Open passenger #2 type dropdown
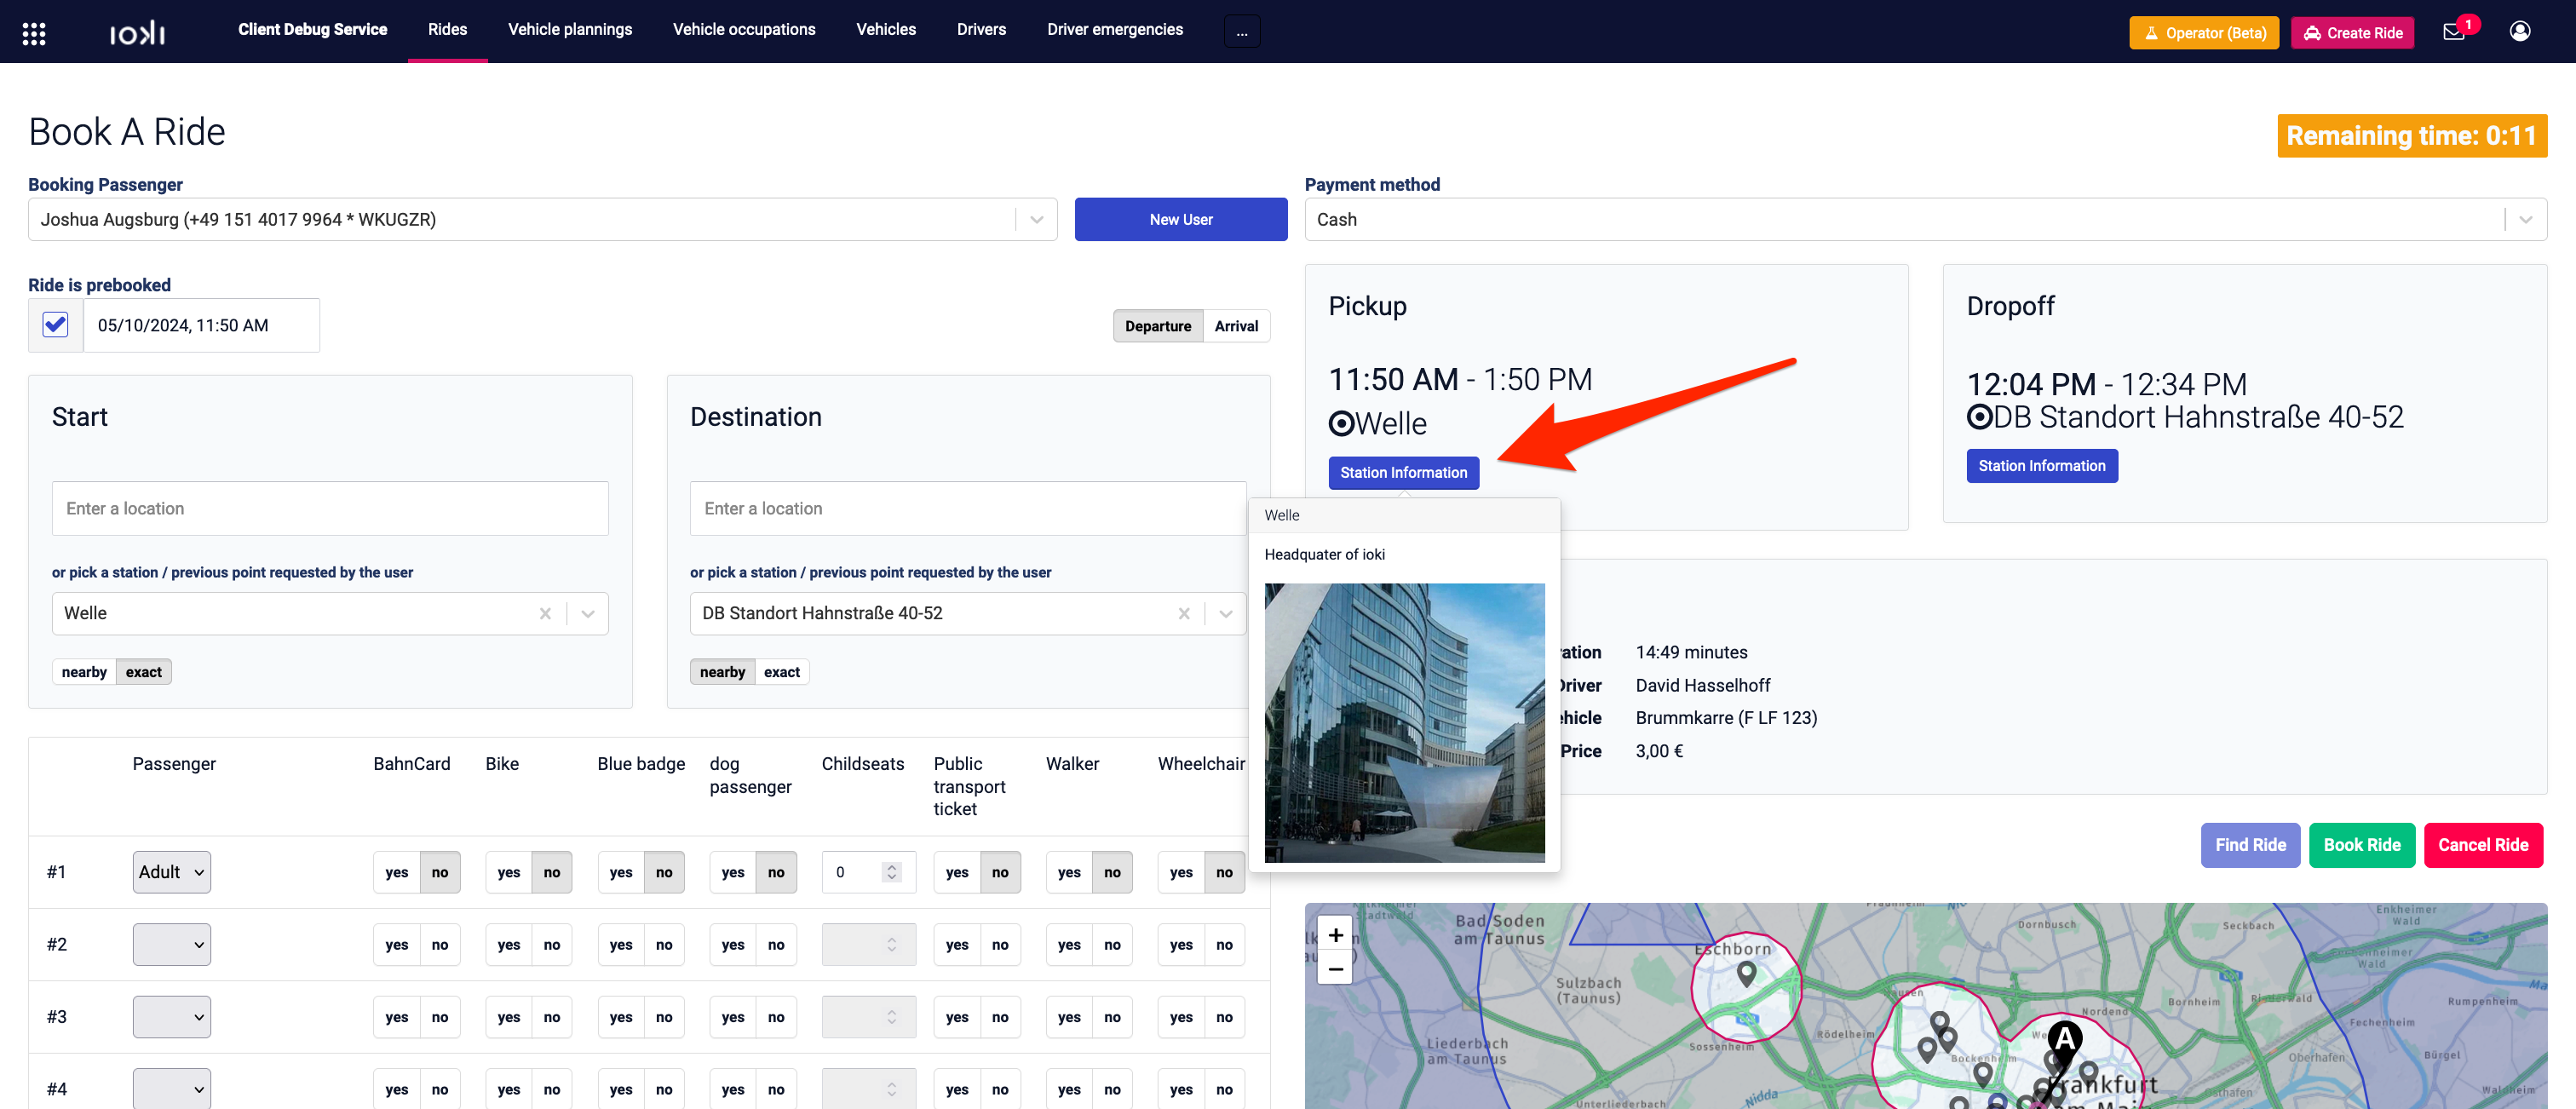2576x1109 pixels. (172, 944)
